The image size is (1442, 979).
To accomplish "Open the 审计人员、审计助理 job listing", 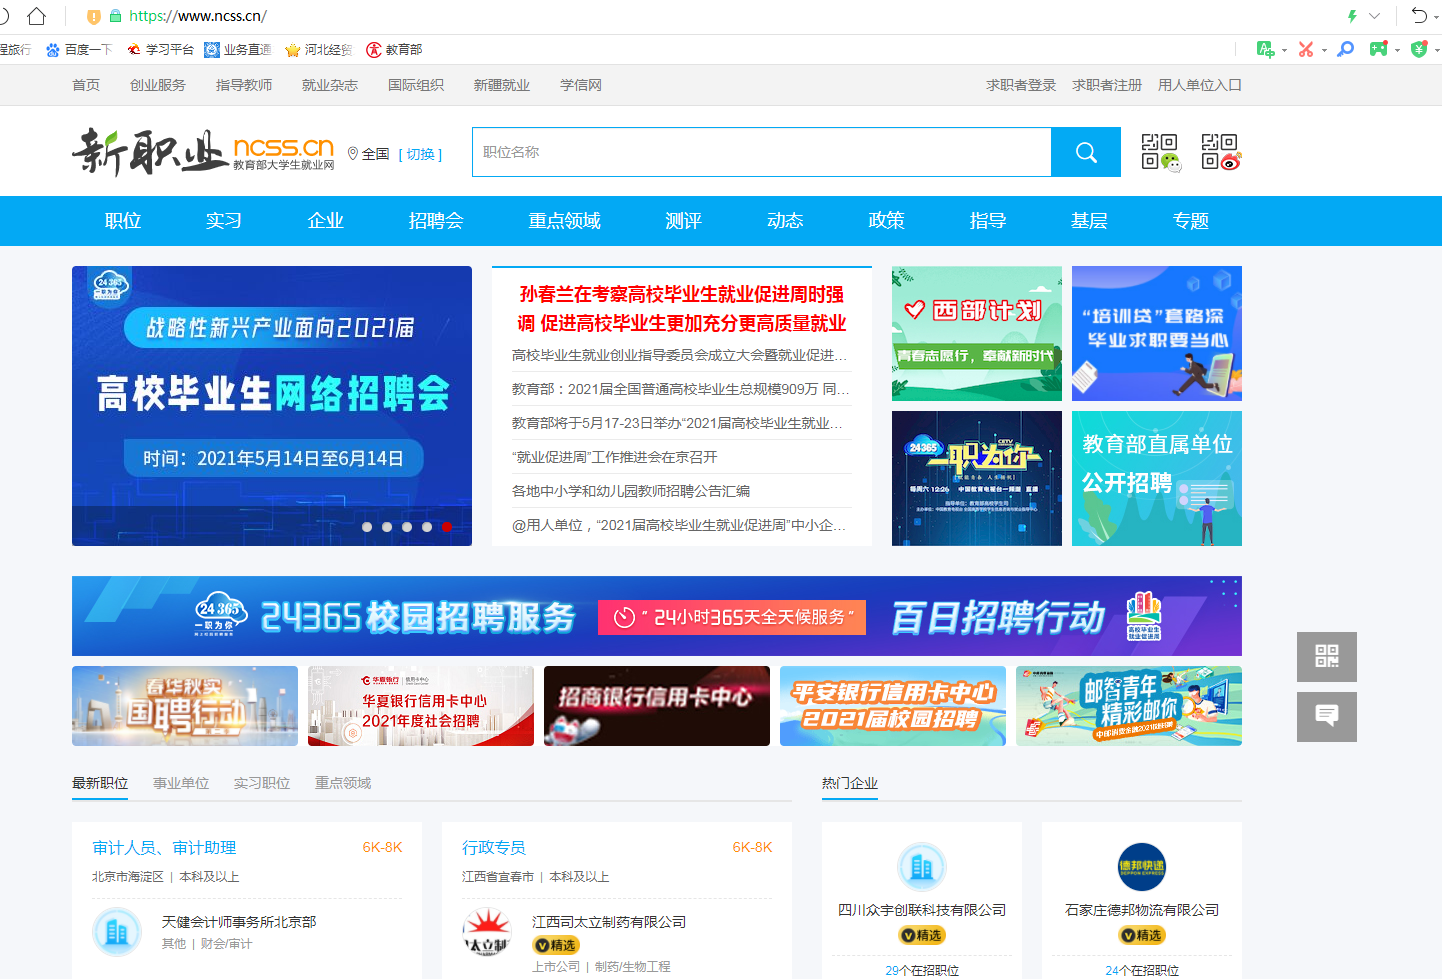I will tap(164, 847).
